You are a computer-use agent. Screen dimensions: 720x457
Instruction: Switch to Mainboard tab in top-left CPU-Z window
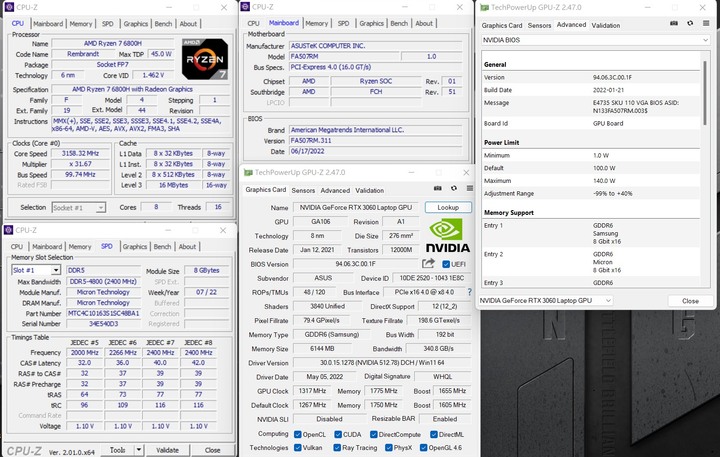point(48,24)
